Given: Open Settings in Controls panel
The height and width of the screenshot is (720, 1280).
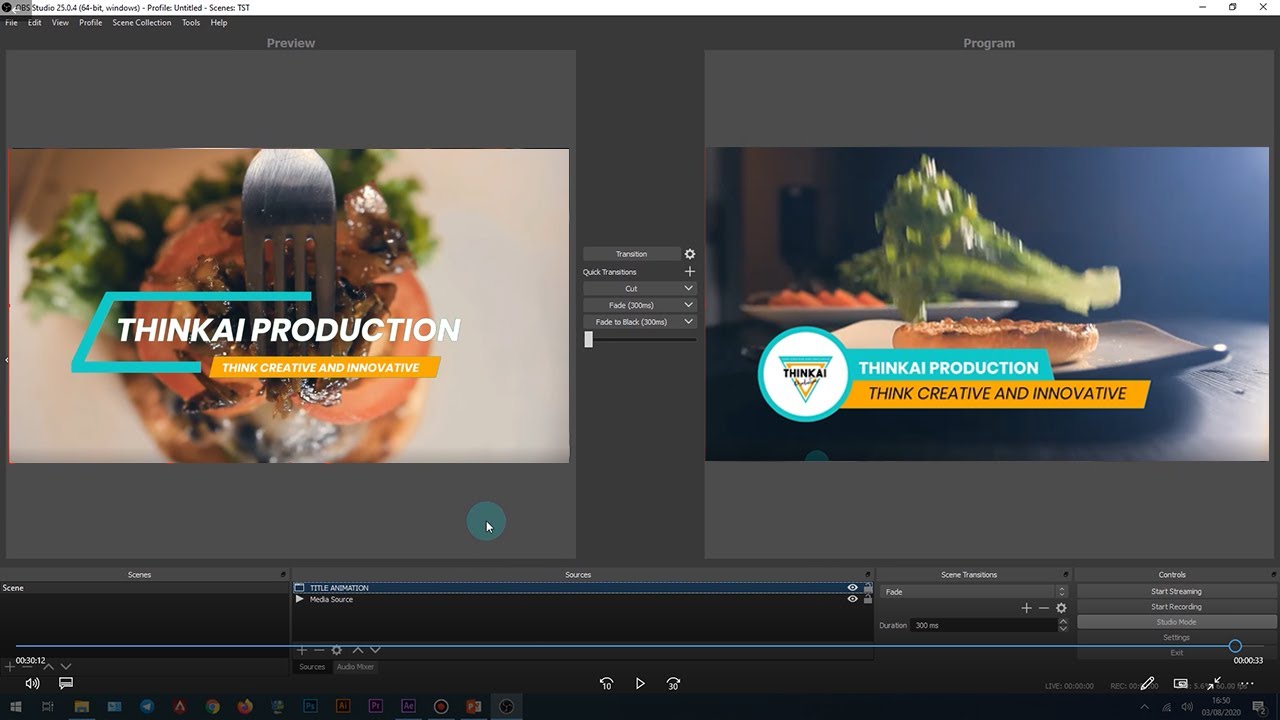Looking at the screenshot, I should (1176, 637).
